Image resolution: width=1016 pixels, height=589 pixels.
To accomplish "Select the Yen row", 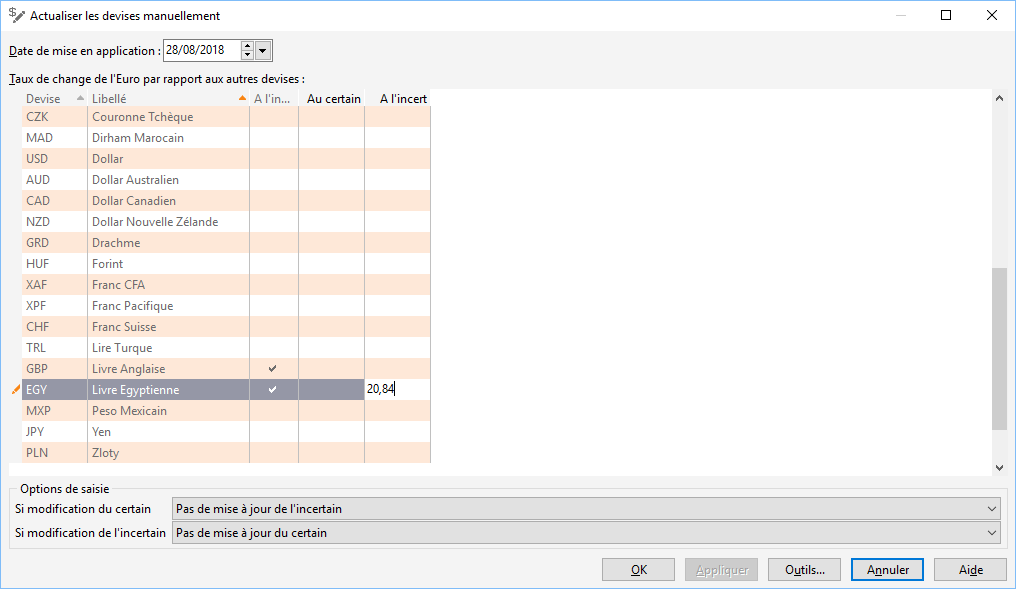I will tap(226, 432).
